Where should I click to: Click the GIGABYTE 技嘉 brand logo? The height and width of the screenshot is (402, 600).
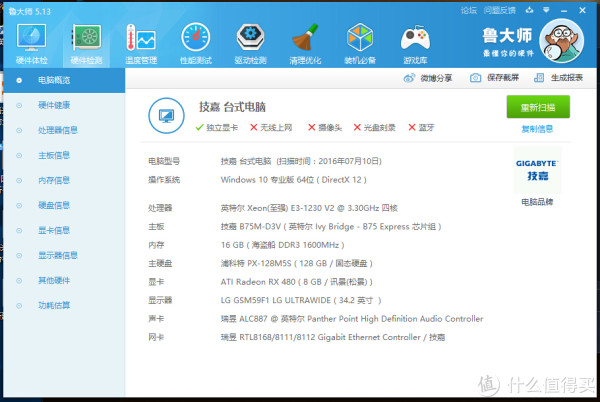[537, 170]
